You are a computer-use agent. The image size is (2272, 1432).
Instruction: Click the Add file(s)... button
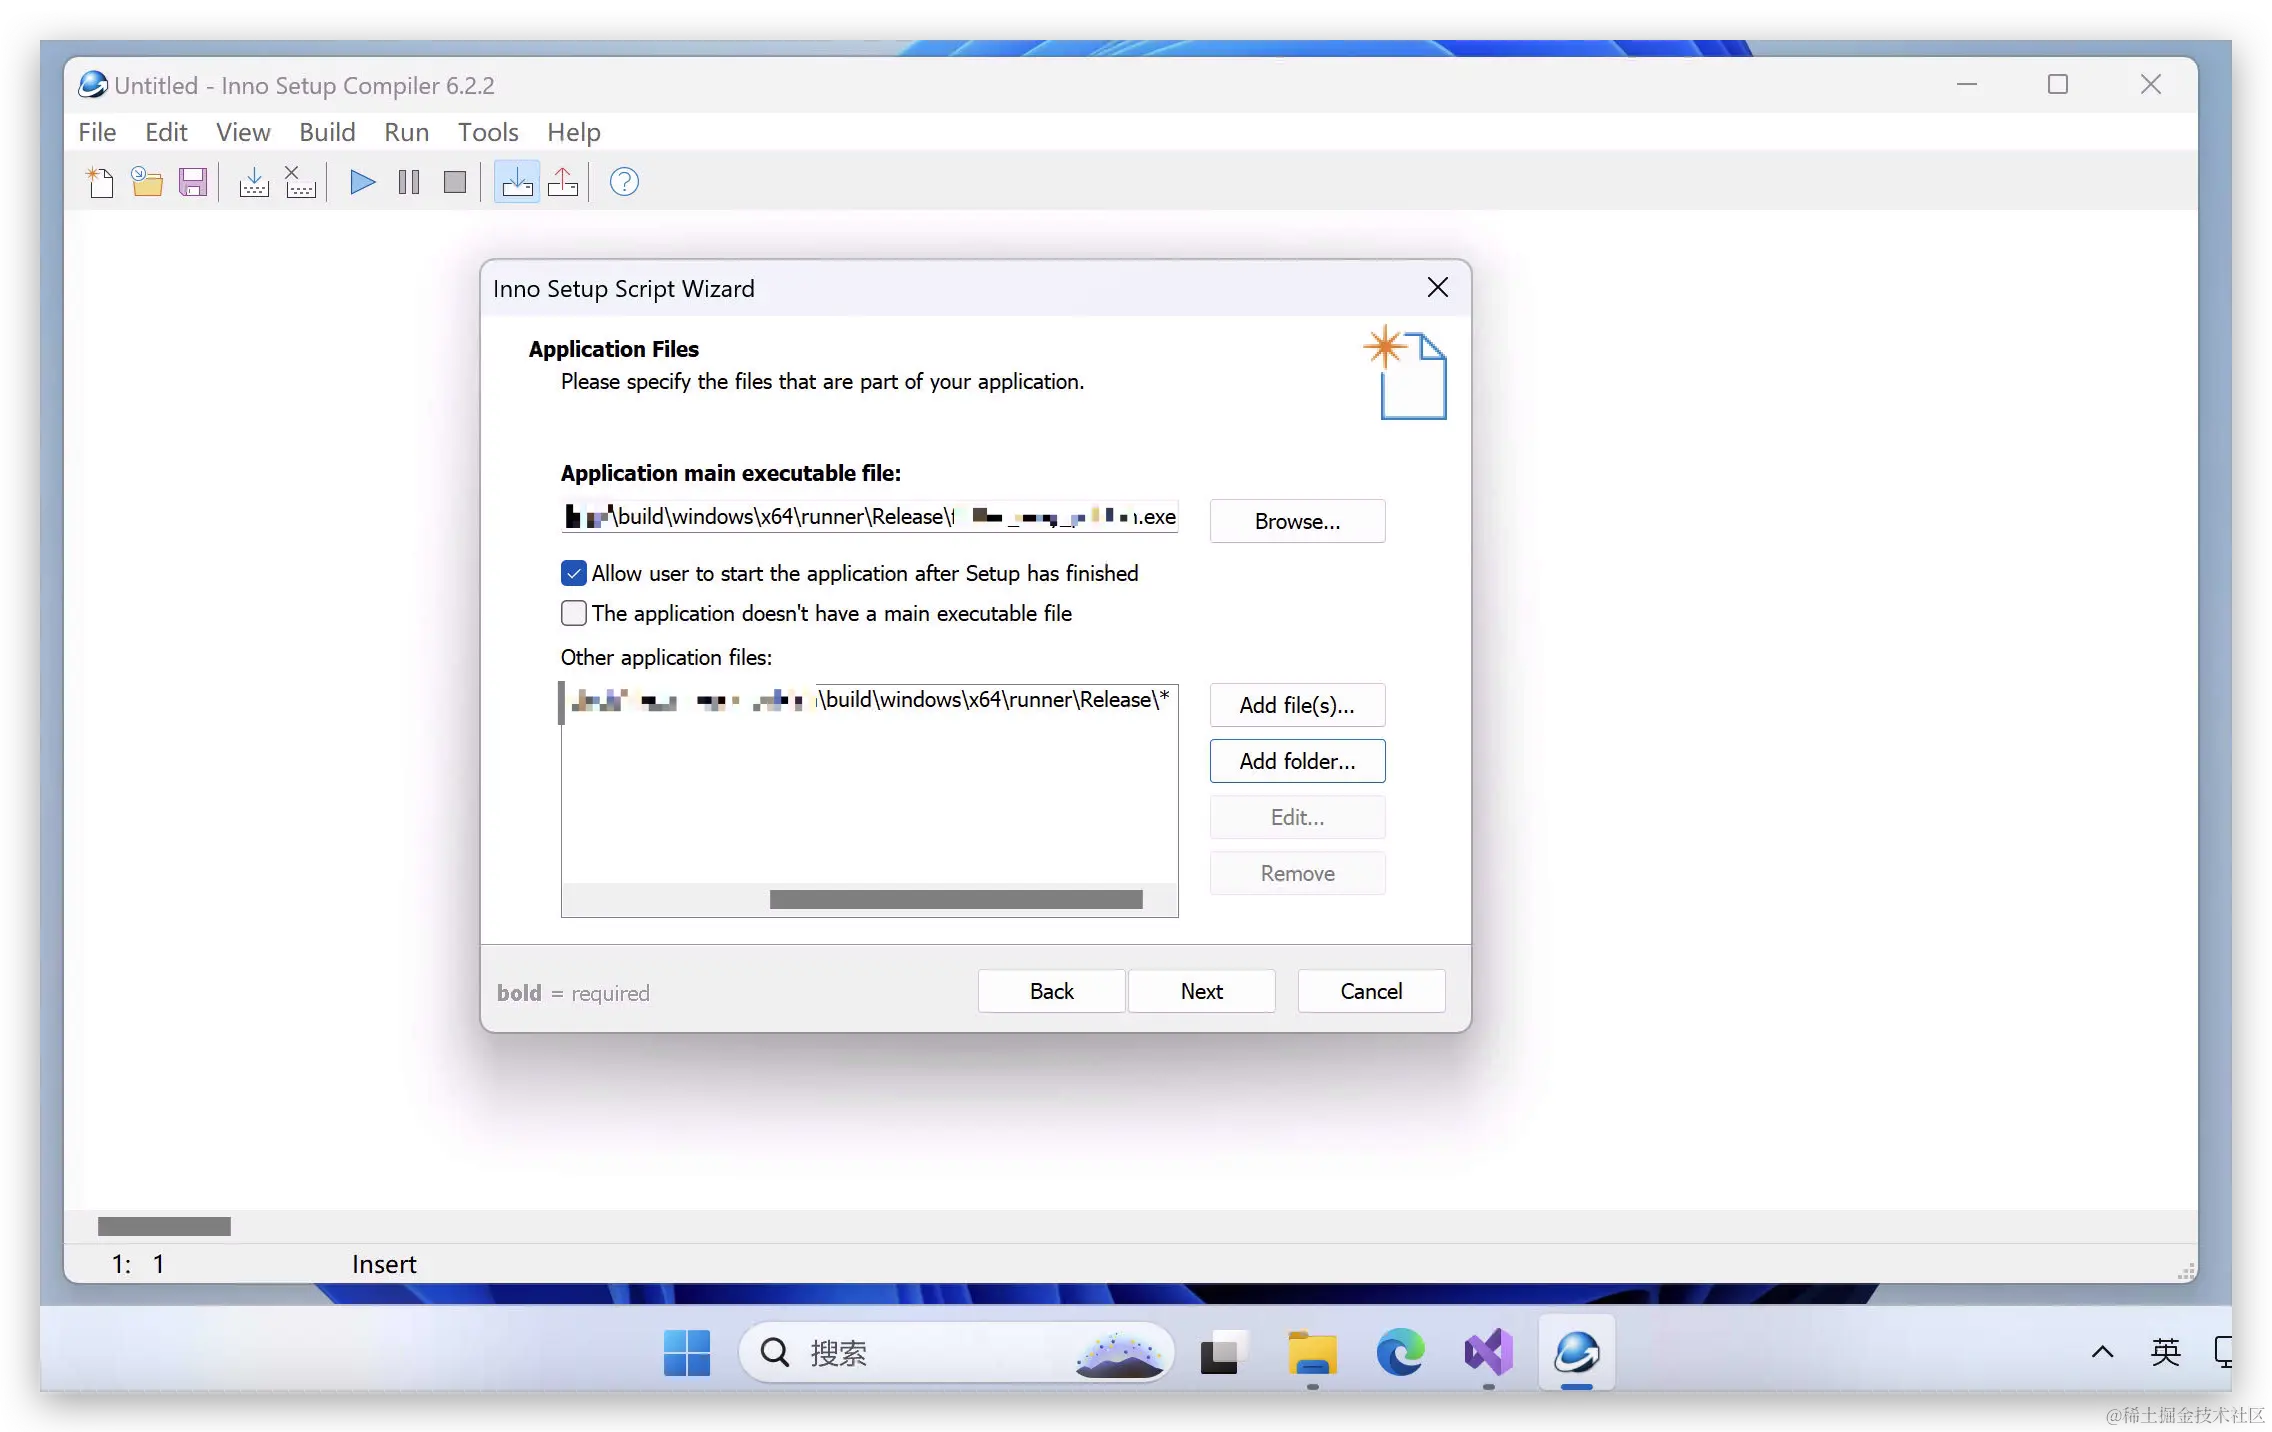coord(1297,705)
